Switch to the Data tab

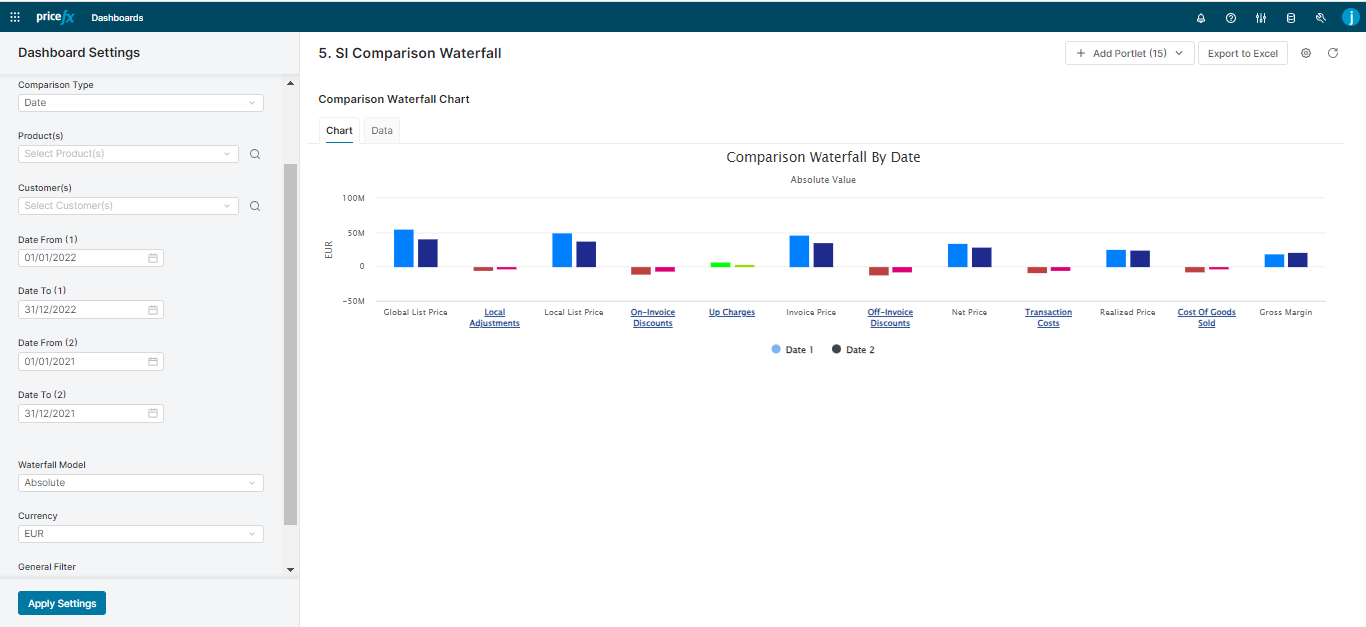(381, 130)
